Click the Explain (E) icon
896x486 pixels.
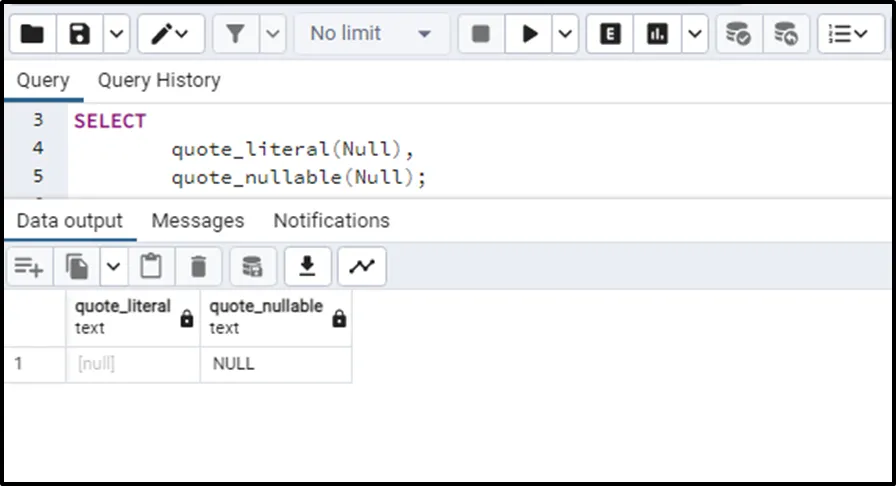tap(610, 34)
